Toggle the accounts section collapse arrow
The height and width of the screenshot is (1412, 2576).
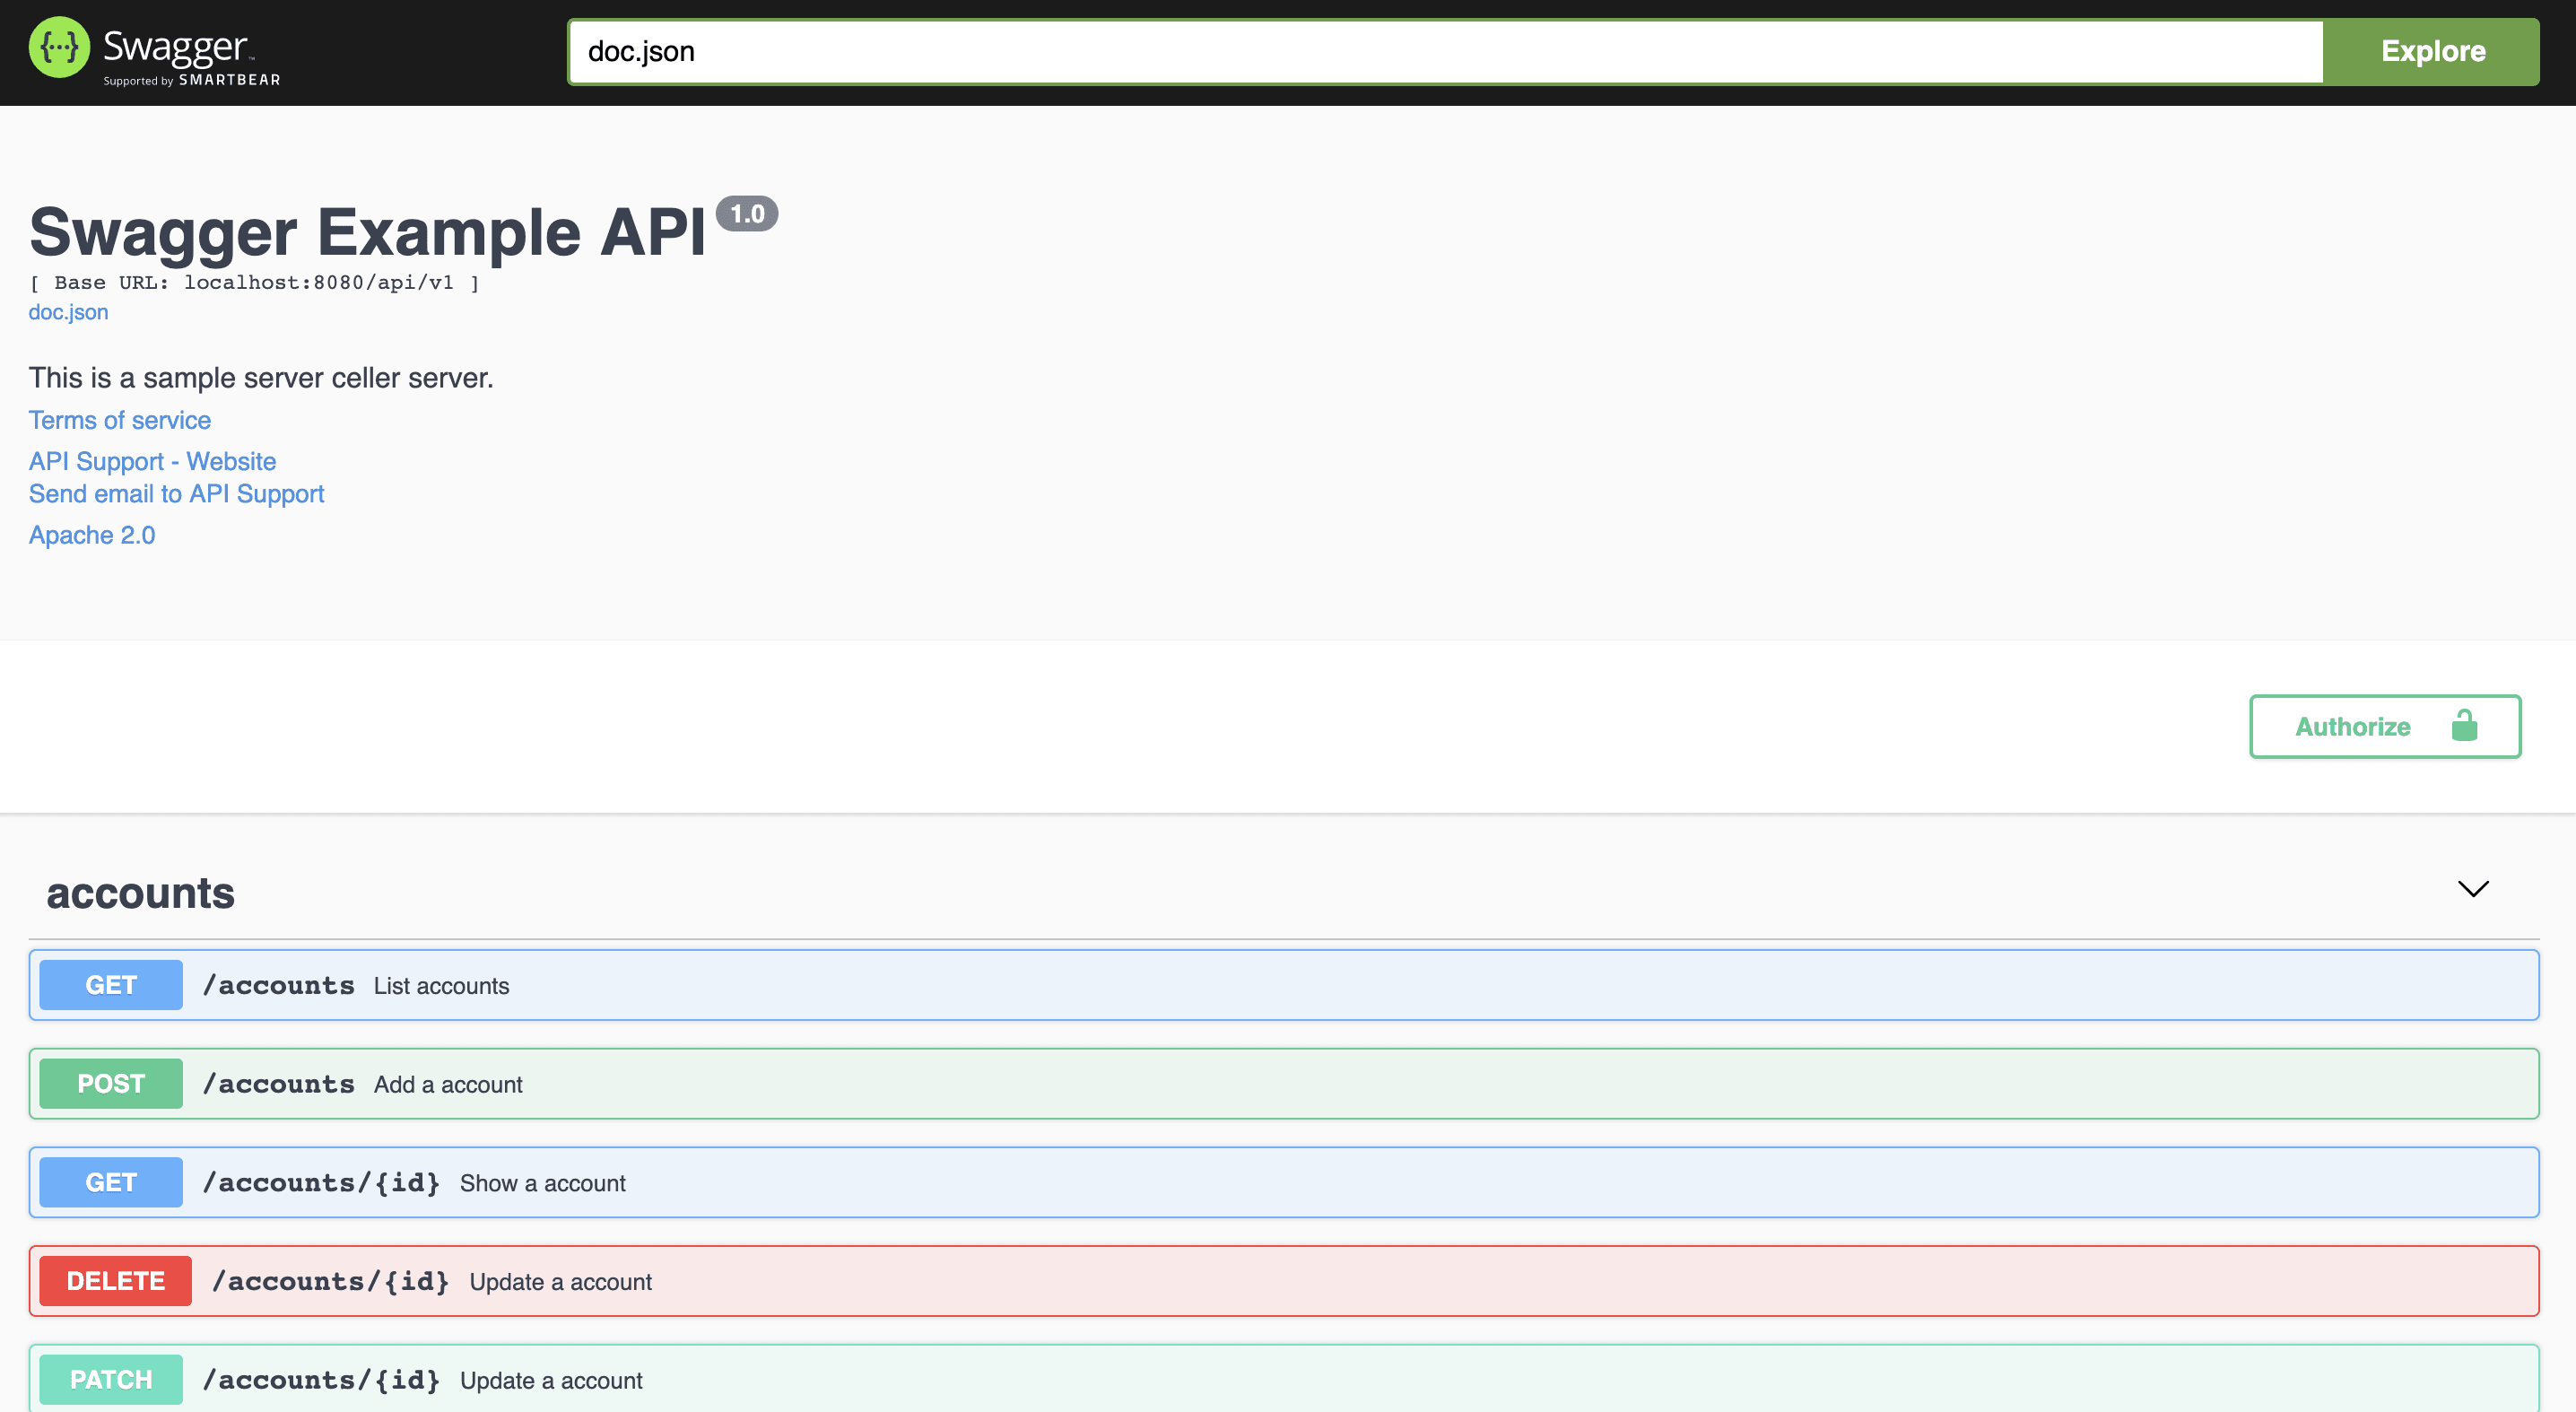coord(2474,889)
